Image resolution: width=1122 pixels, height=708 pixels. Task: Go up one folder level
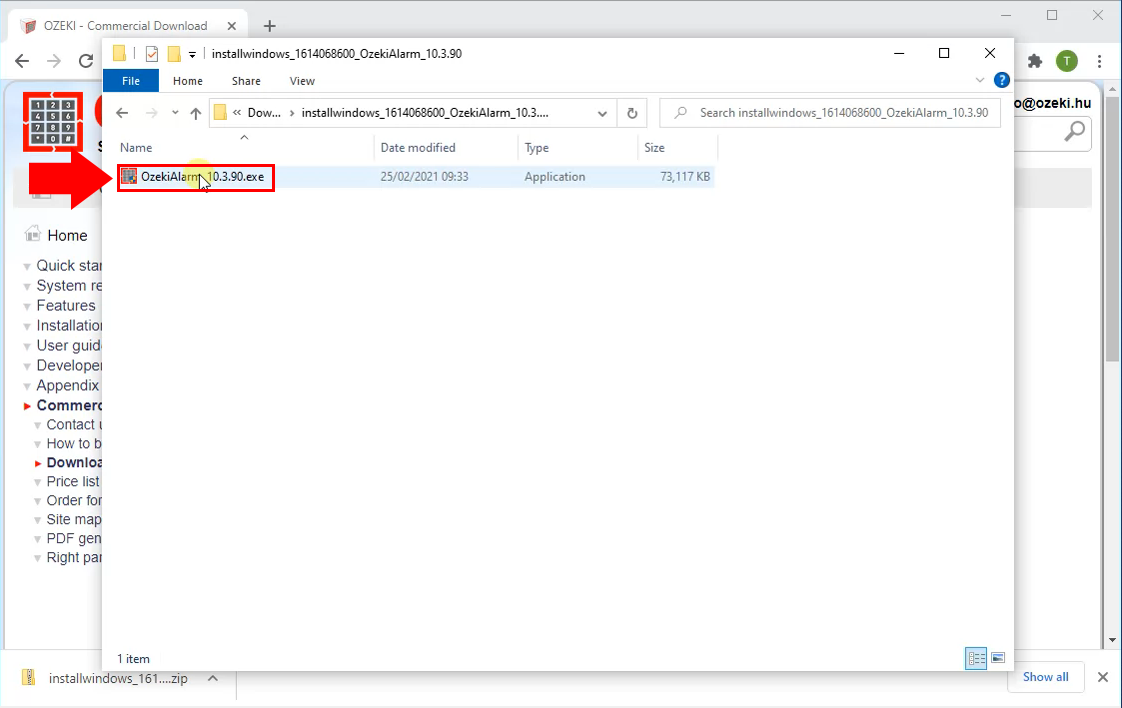pyautogui.click(x=195, y=113)
